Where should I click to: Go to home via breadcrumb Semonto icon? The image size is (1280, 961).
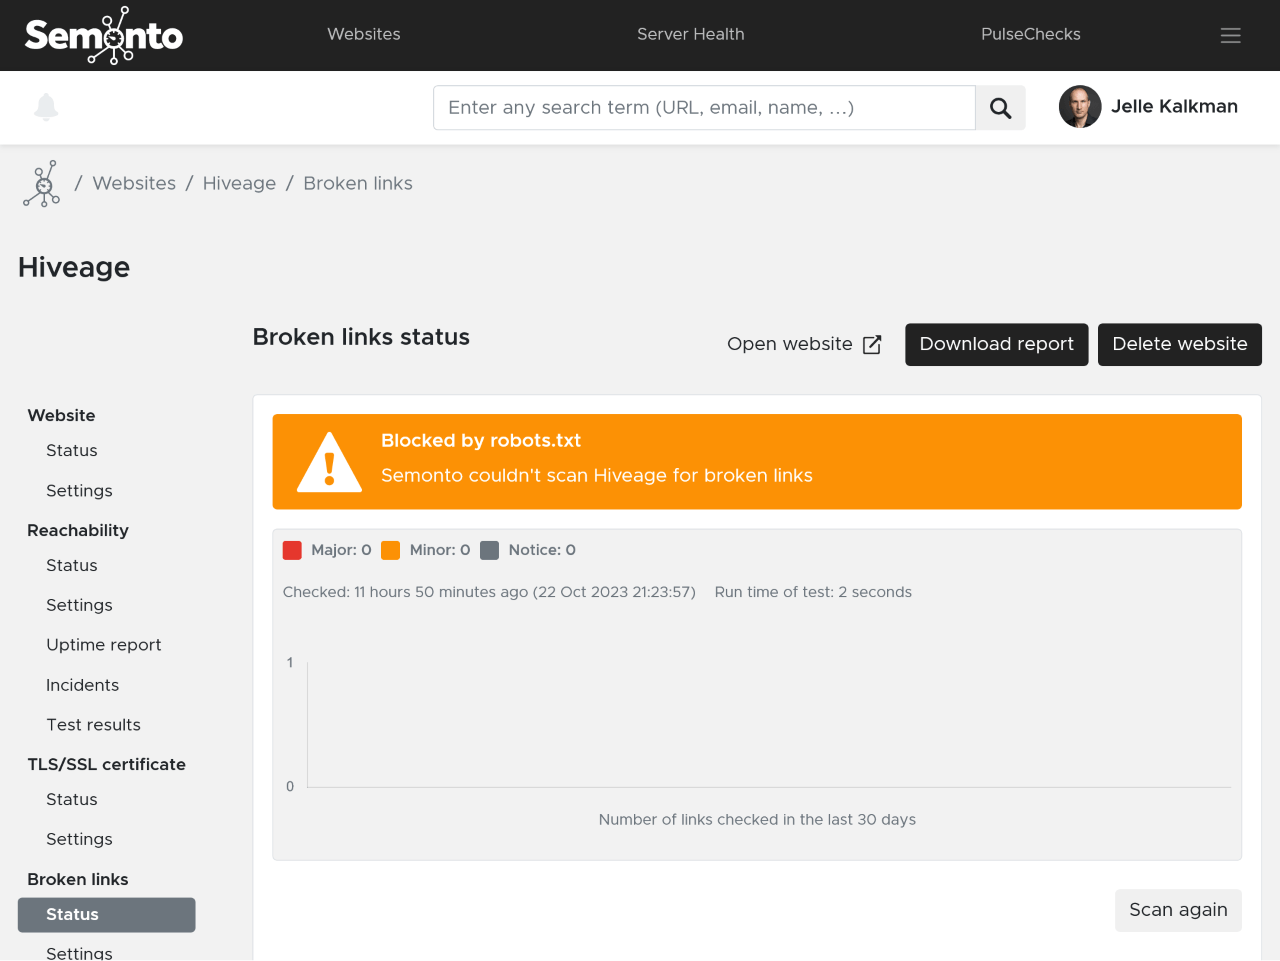pos(41,184)
